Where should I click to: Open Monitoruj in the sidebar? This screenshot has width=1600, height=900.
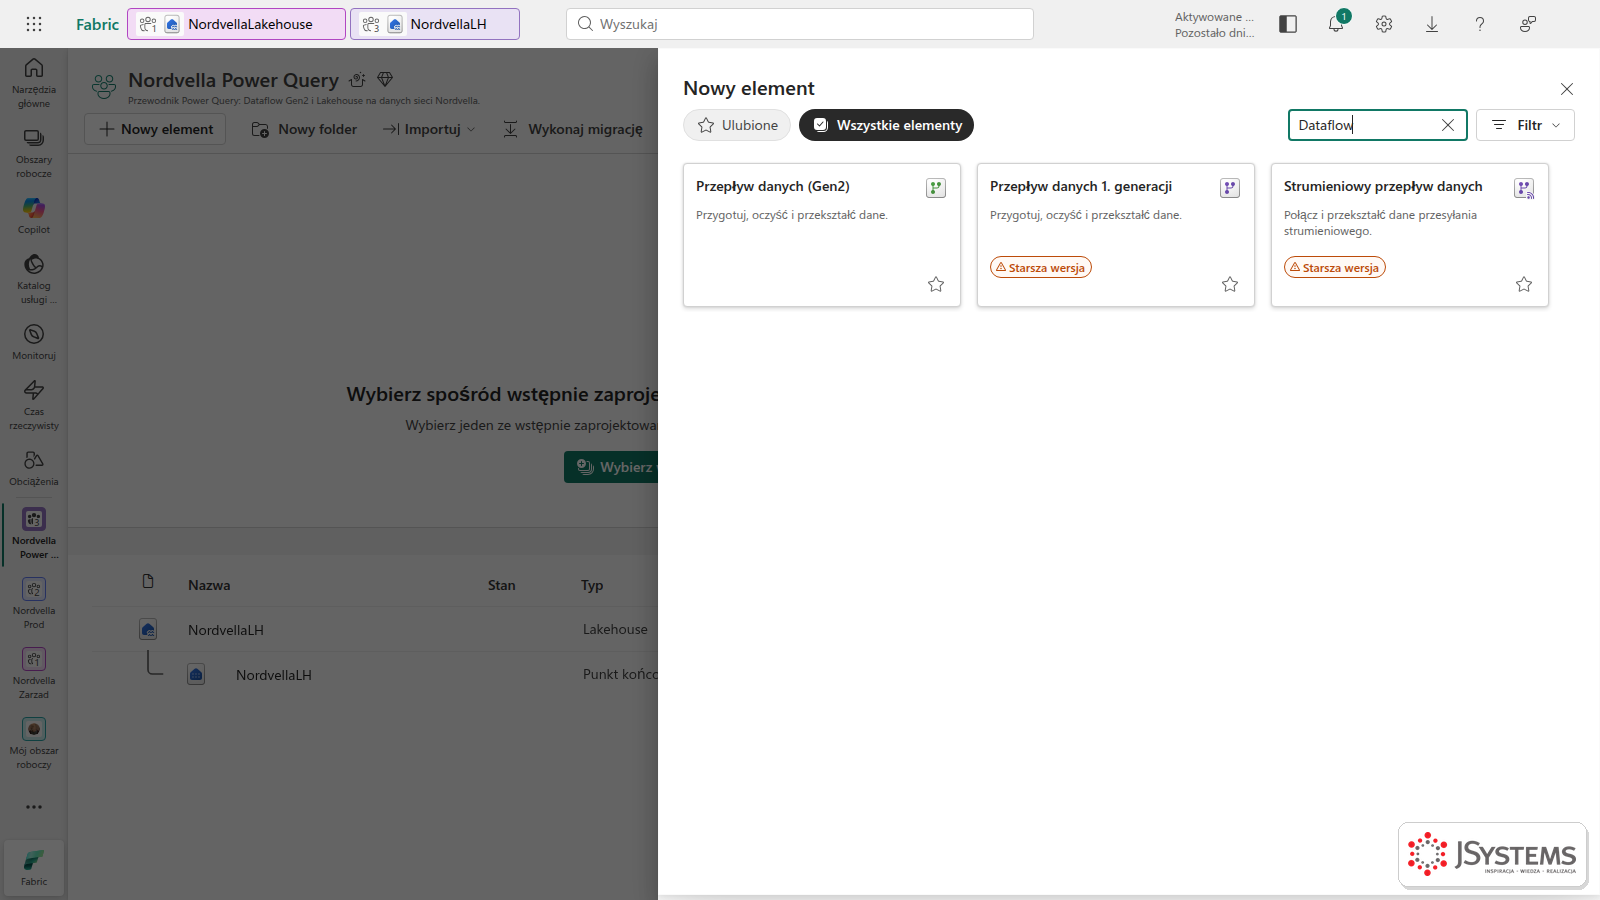coord(34,341)
